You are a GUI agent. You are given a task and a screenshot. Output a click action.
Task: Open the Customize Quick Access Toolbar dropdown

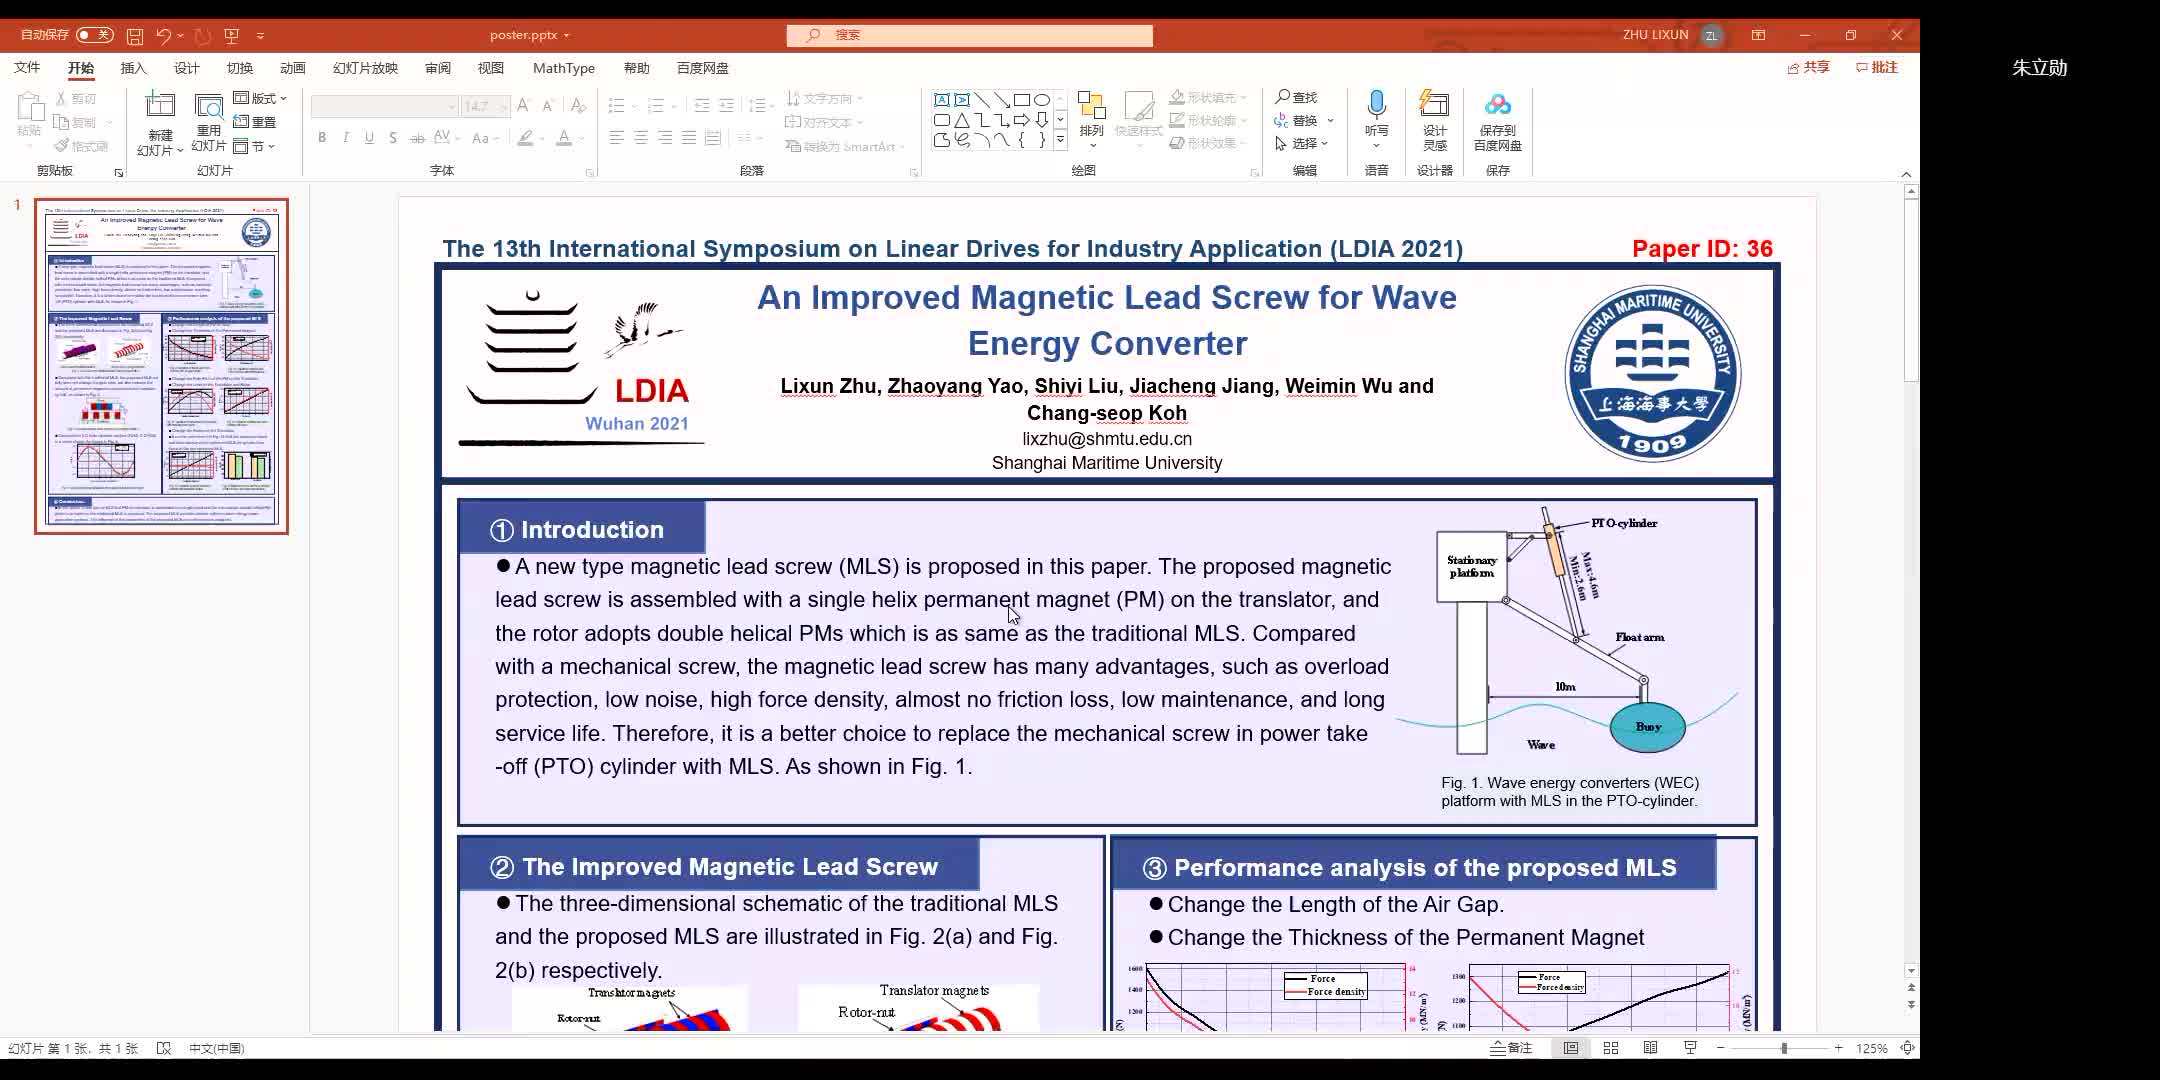coord(260,36)
